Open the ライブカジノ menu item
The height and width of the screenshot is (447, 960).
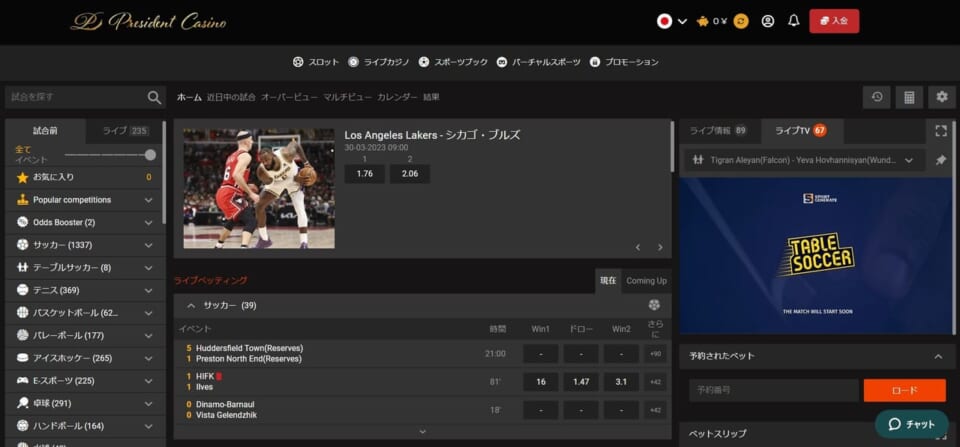click(x=379, y=62)
